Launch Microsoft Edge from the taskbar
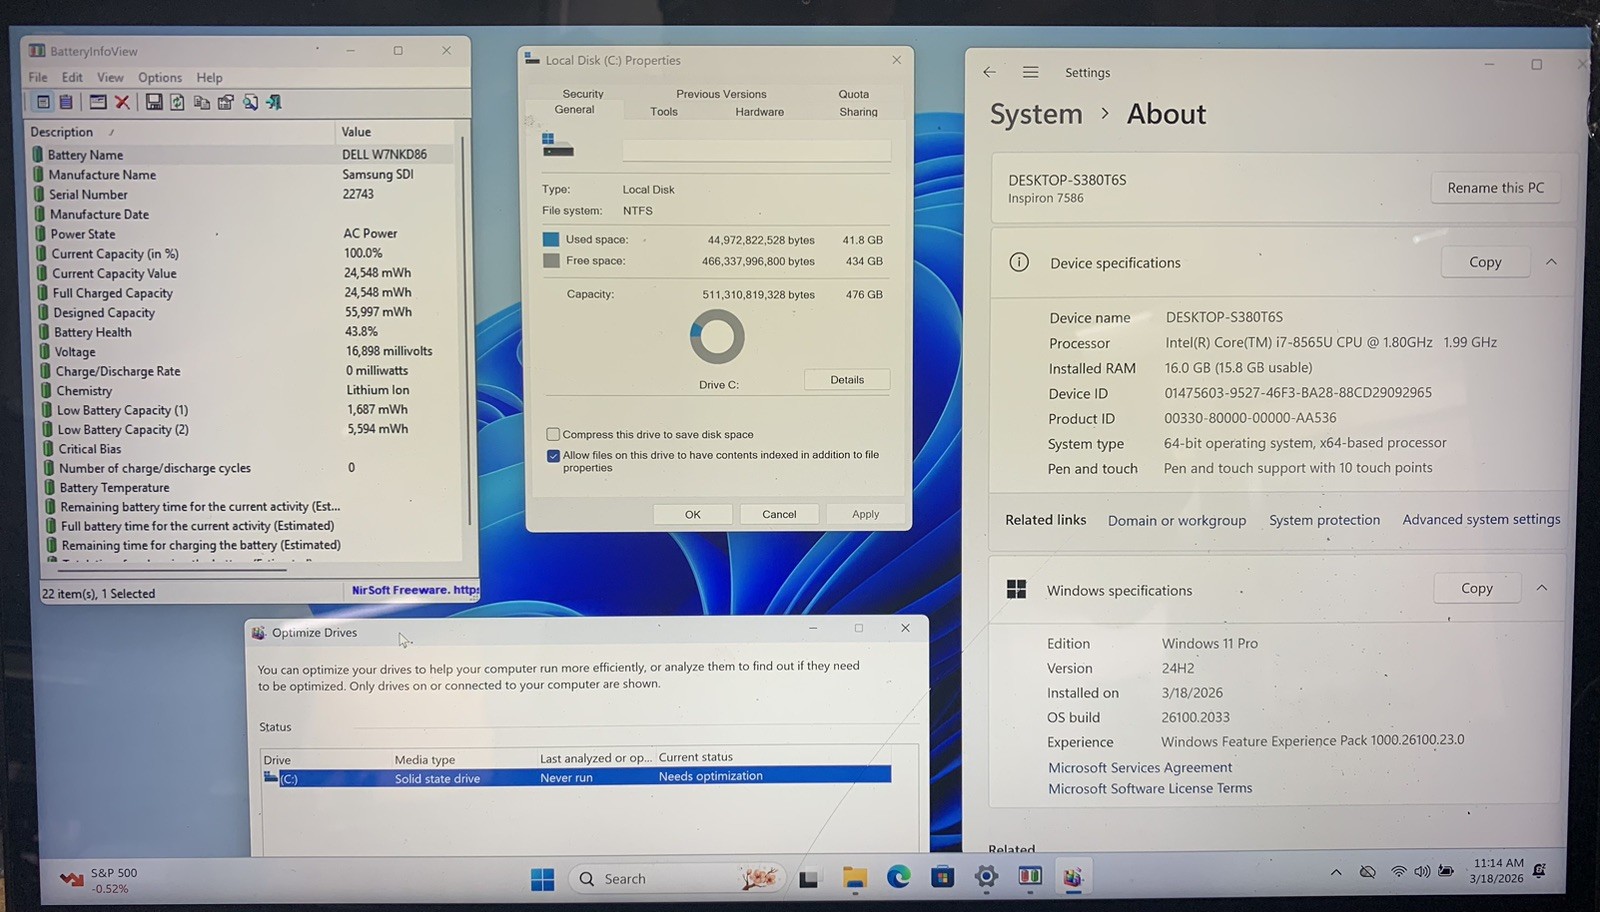The width and height of the screenshot is (1600, 912). (x=898, y=878)
